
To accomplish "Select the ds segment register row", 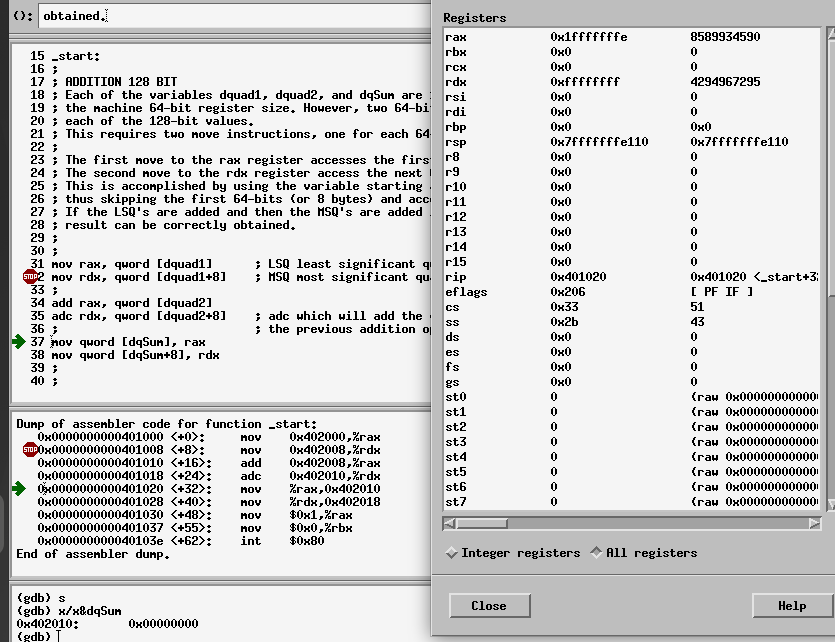I will (632, 336).
